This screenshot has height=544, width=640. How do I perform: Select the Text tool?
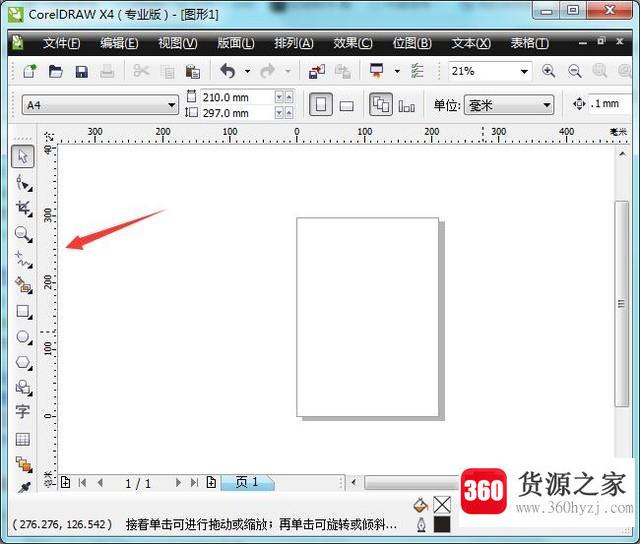(x=22, y=411)
